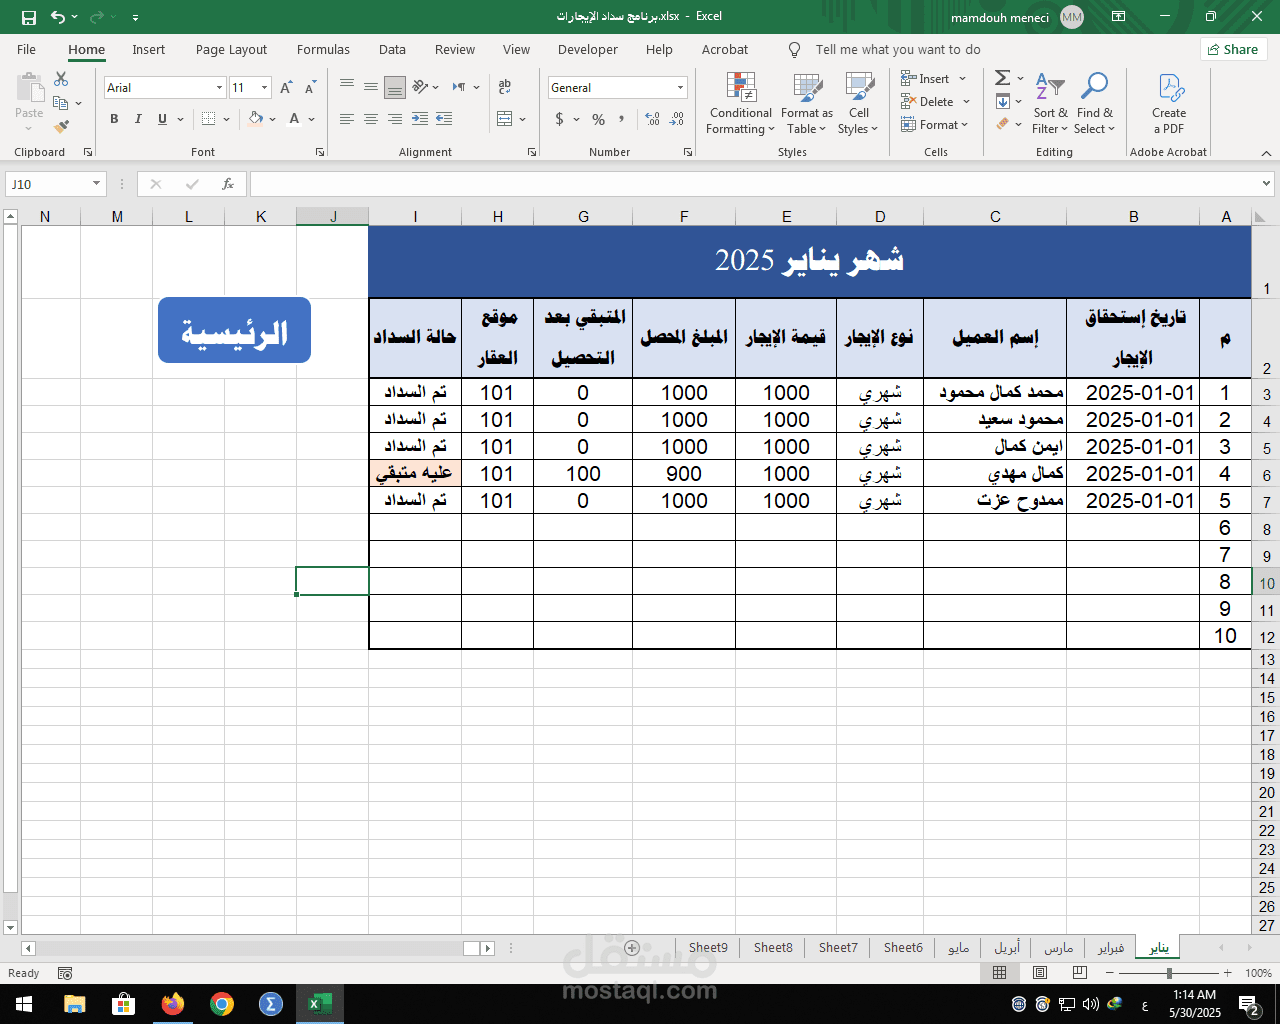This screenshot has width=1280, height=1024.
Task: Click Tell me what you want to do
Action: click(898, 49)
